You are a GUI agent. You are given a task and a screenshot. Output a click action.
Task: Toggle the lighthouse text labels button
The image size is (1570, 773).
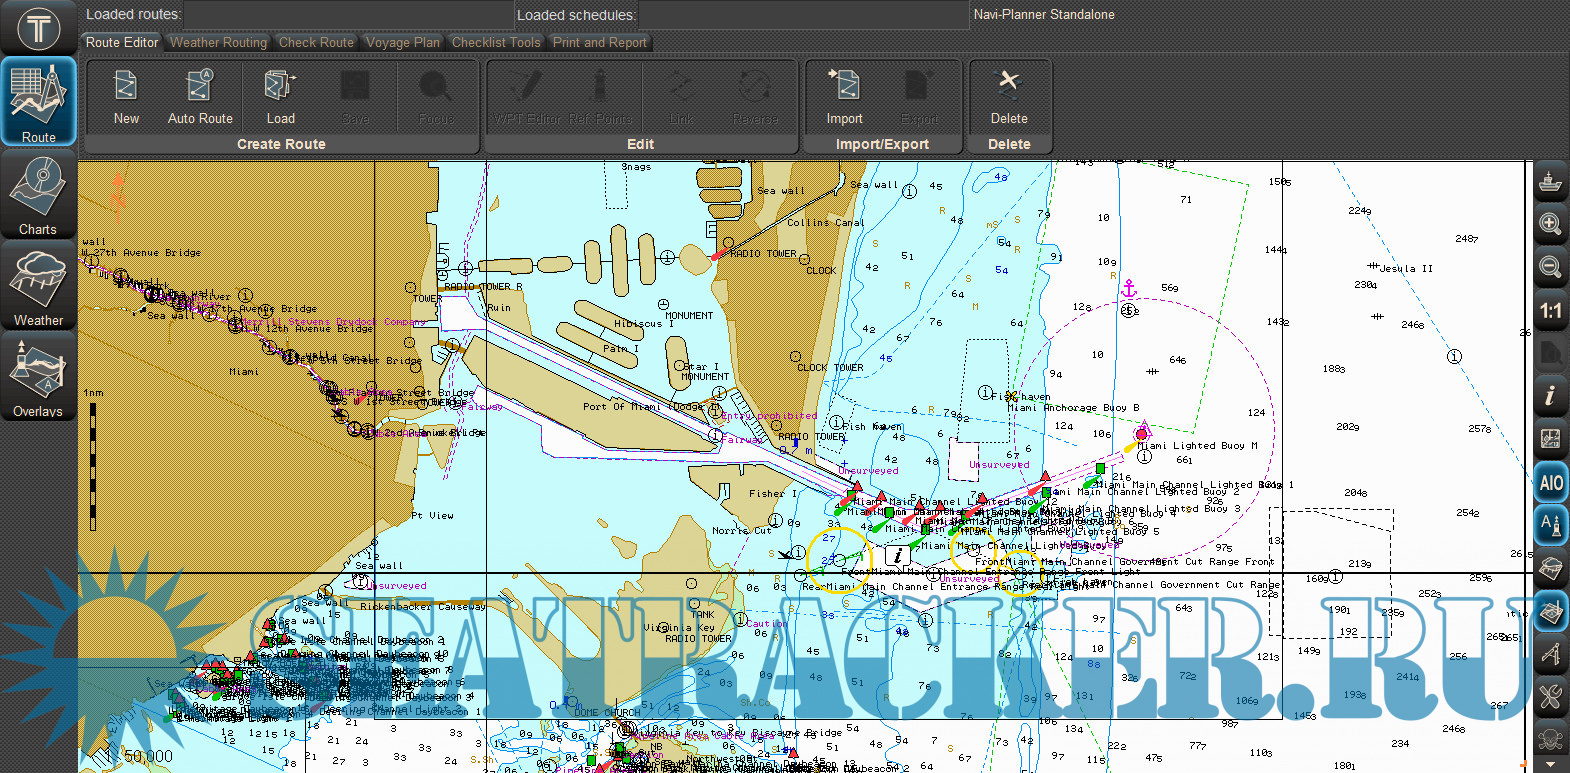pyautogui.click(x=1550, y=525)
